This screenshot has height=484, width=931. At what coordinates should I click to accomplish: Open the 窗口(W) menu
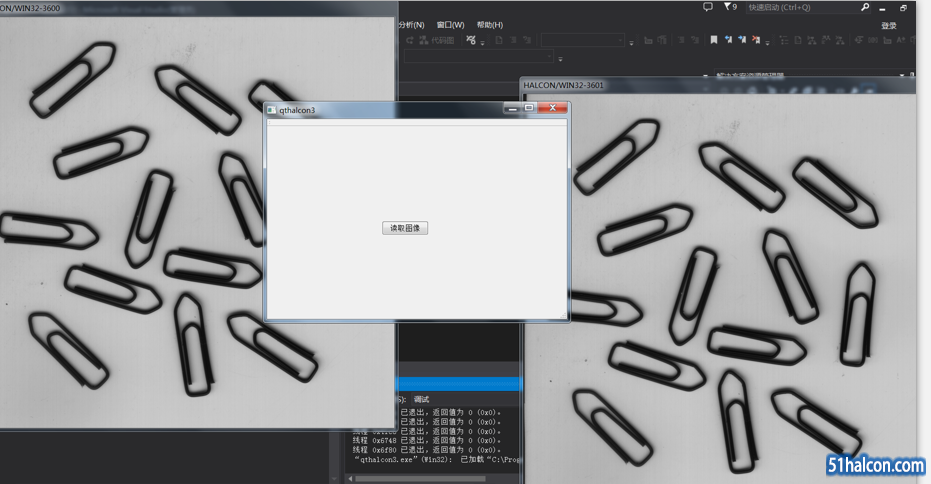pyautogui.click(x=450, y=25)
